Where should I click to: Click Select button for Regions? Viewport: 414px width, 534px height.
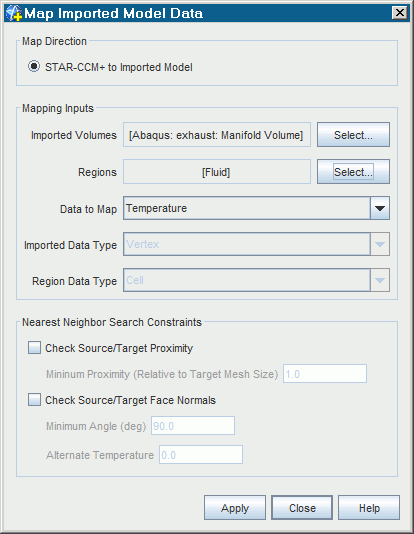(353, 172)
